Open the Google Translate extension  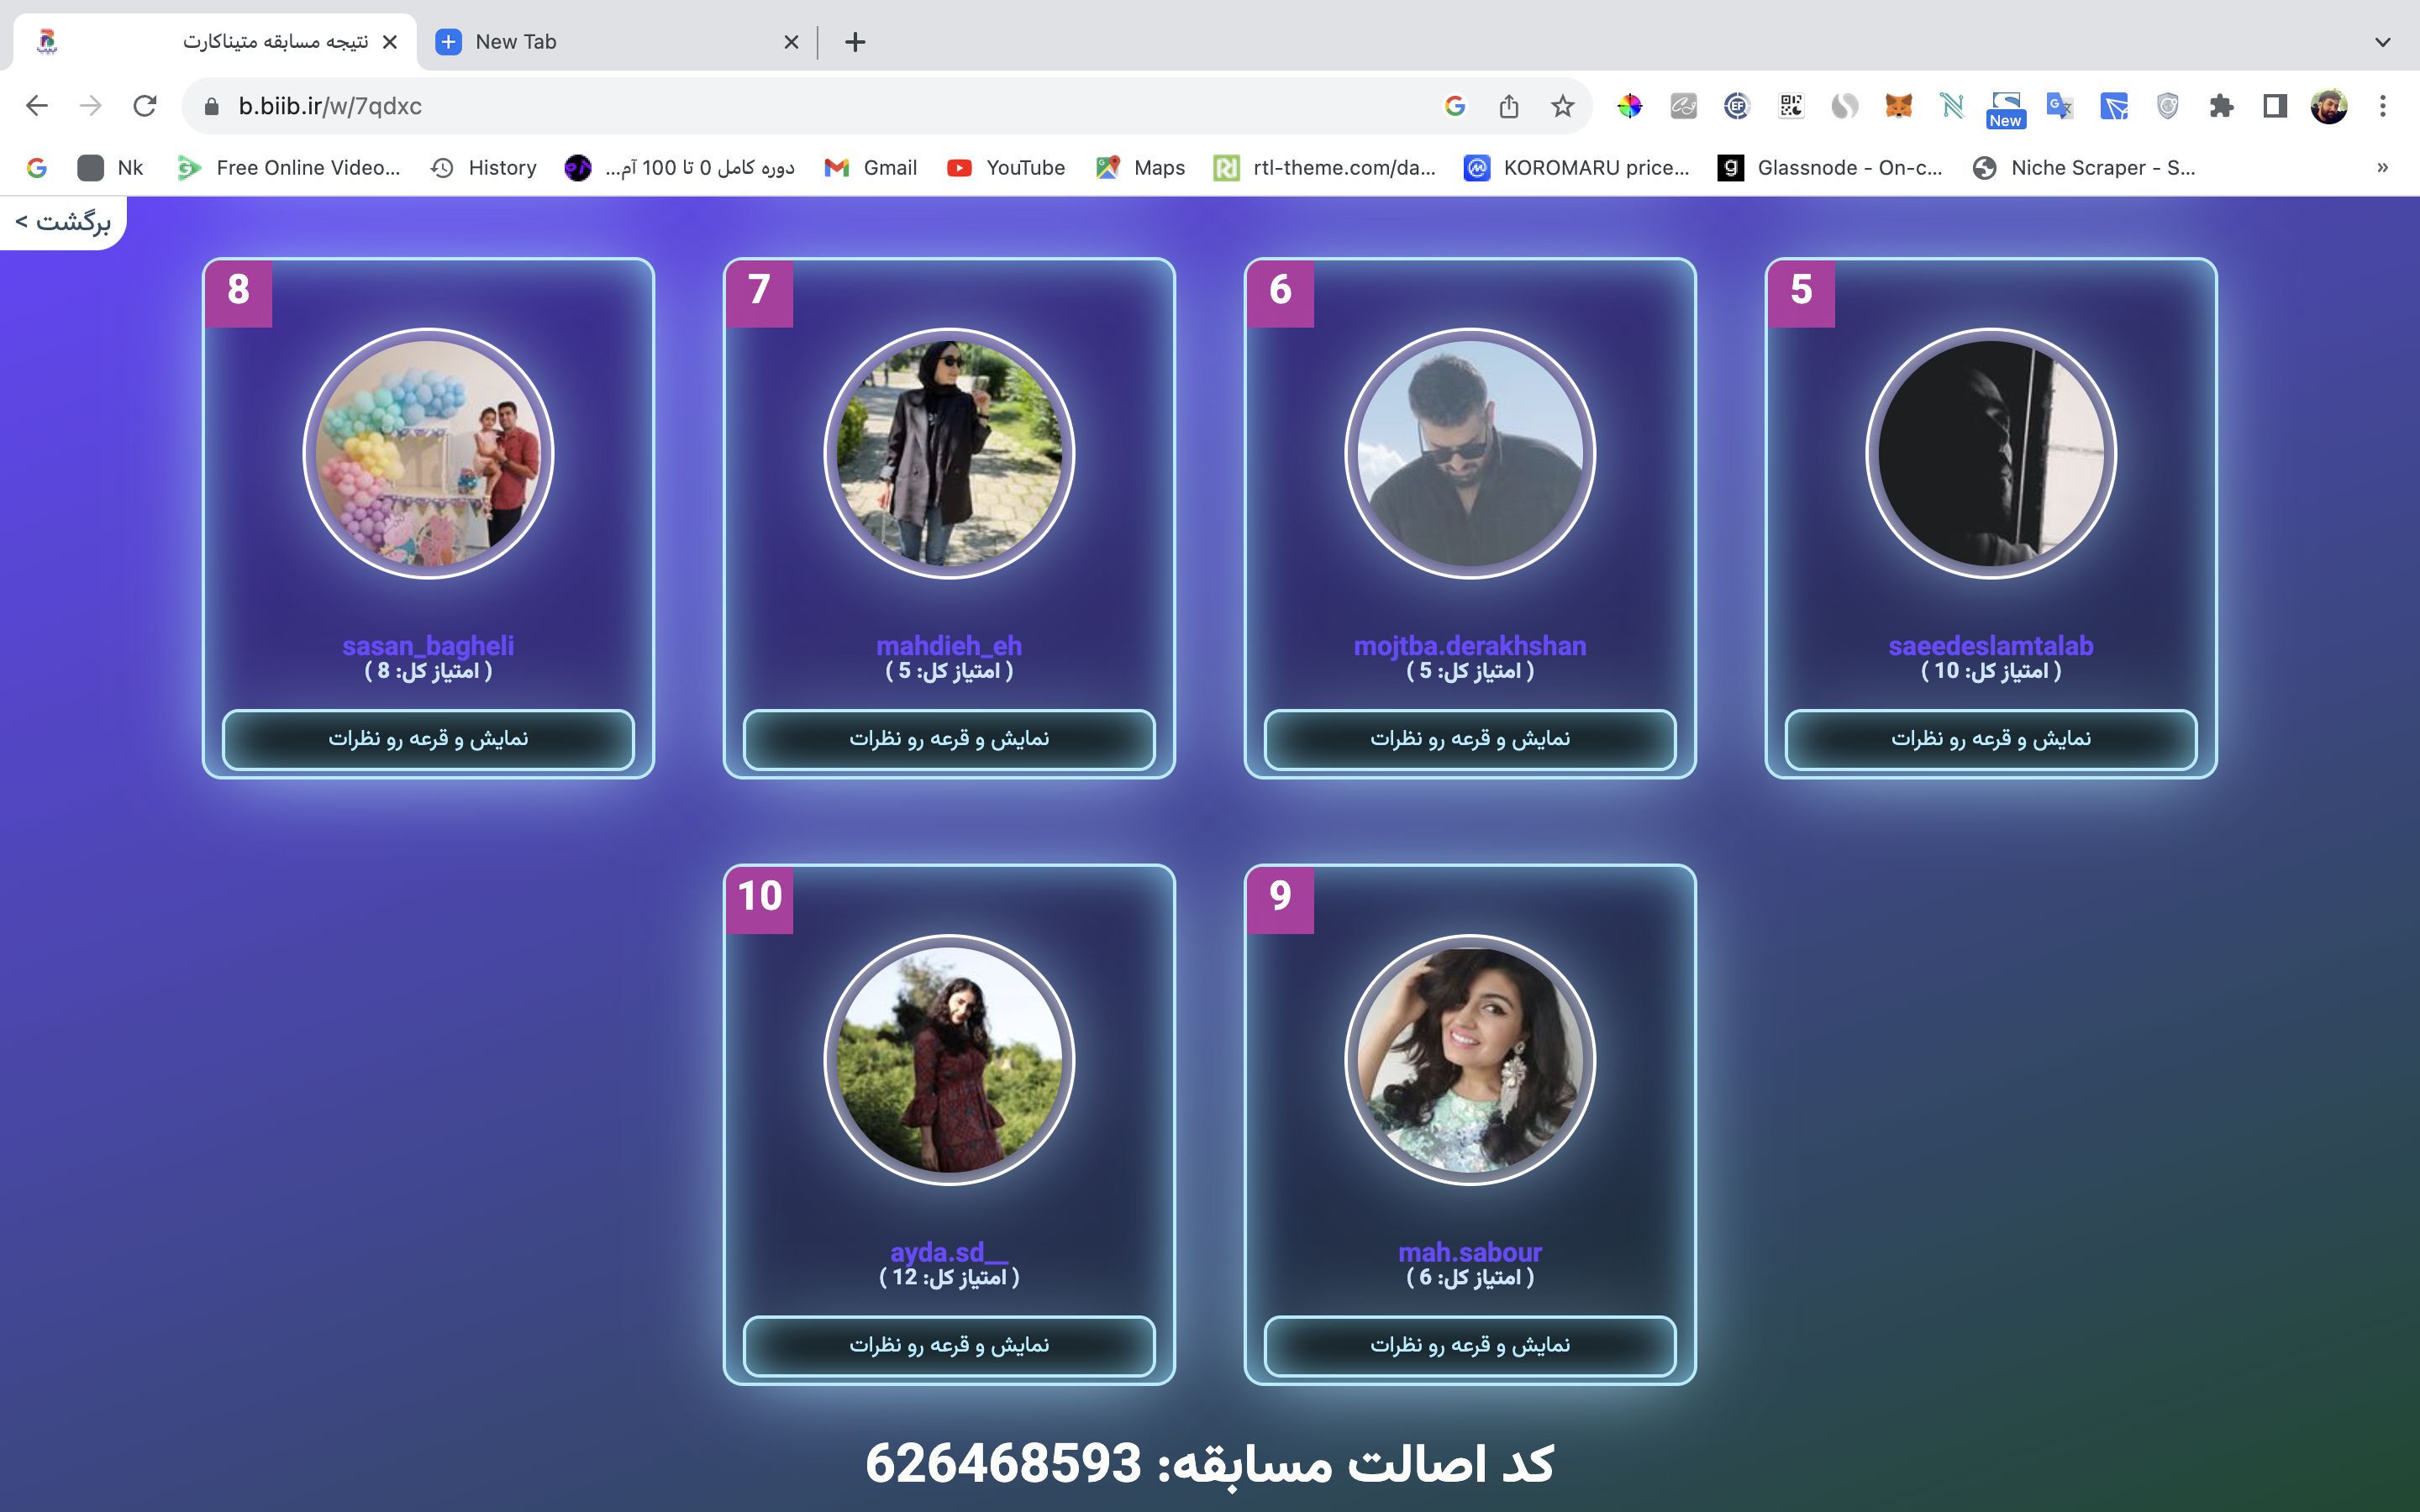coord(2060,106)
